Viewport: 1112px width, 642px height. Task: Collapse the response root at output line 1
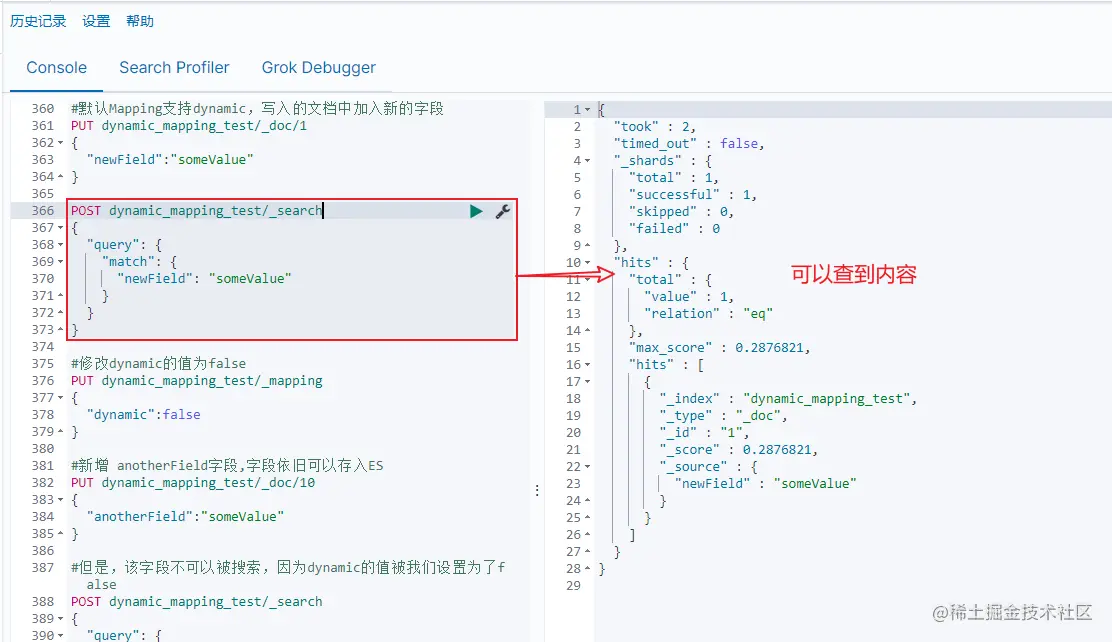tap(587, 110)
